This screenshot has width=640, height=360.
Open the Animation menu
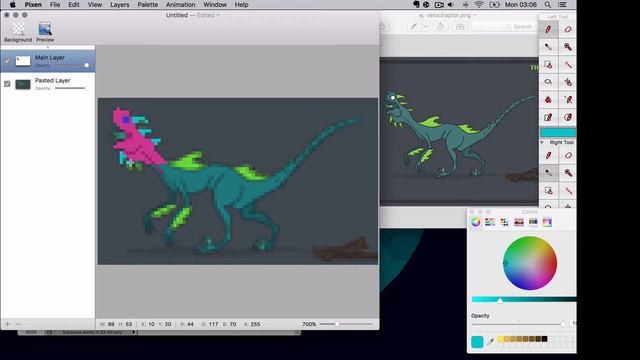[x=180, y=4]
